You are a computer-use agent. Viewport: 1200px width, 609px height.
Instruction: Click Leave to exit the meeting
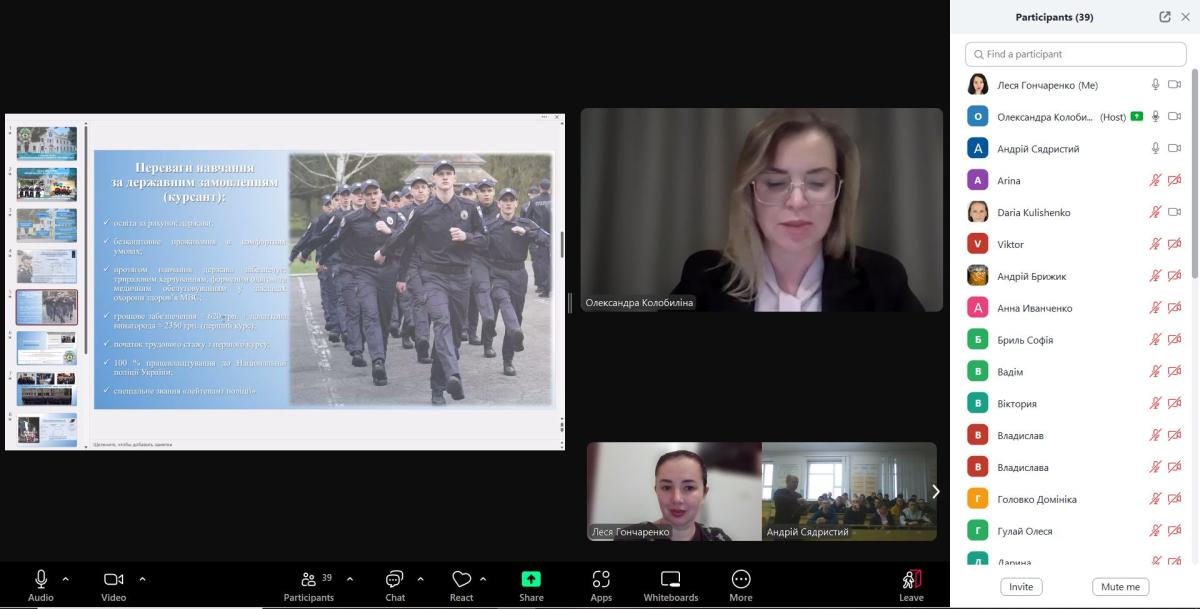pos(911,585)
